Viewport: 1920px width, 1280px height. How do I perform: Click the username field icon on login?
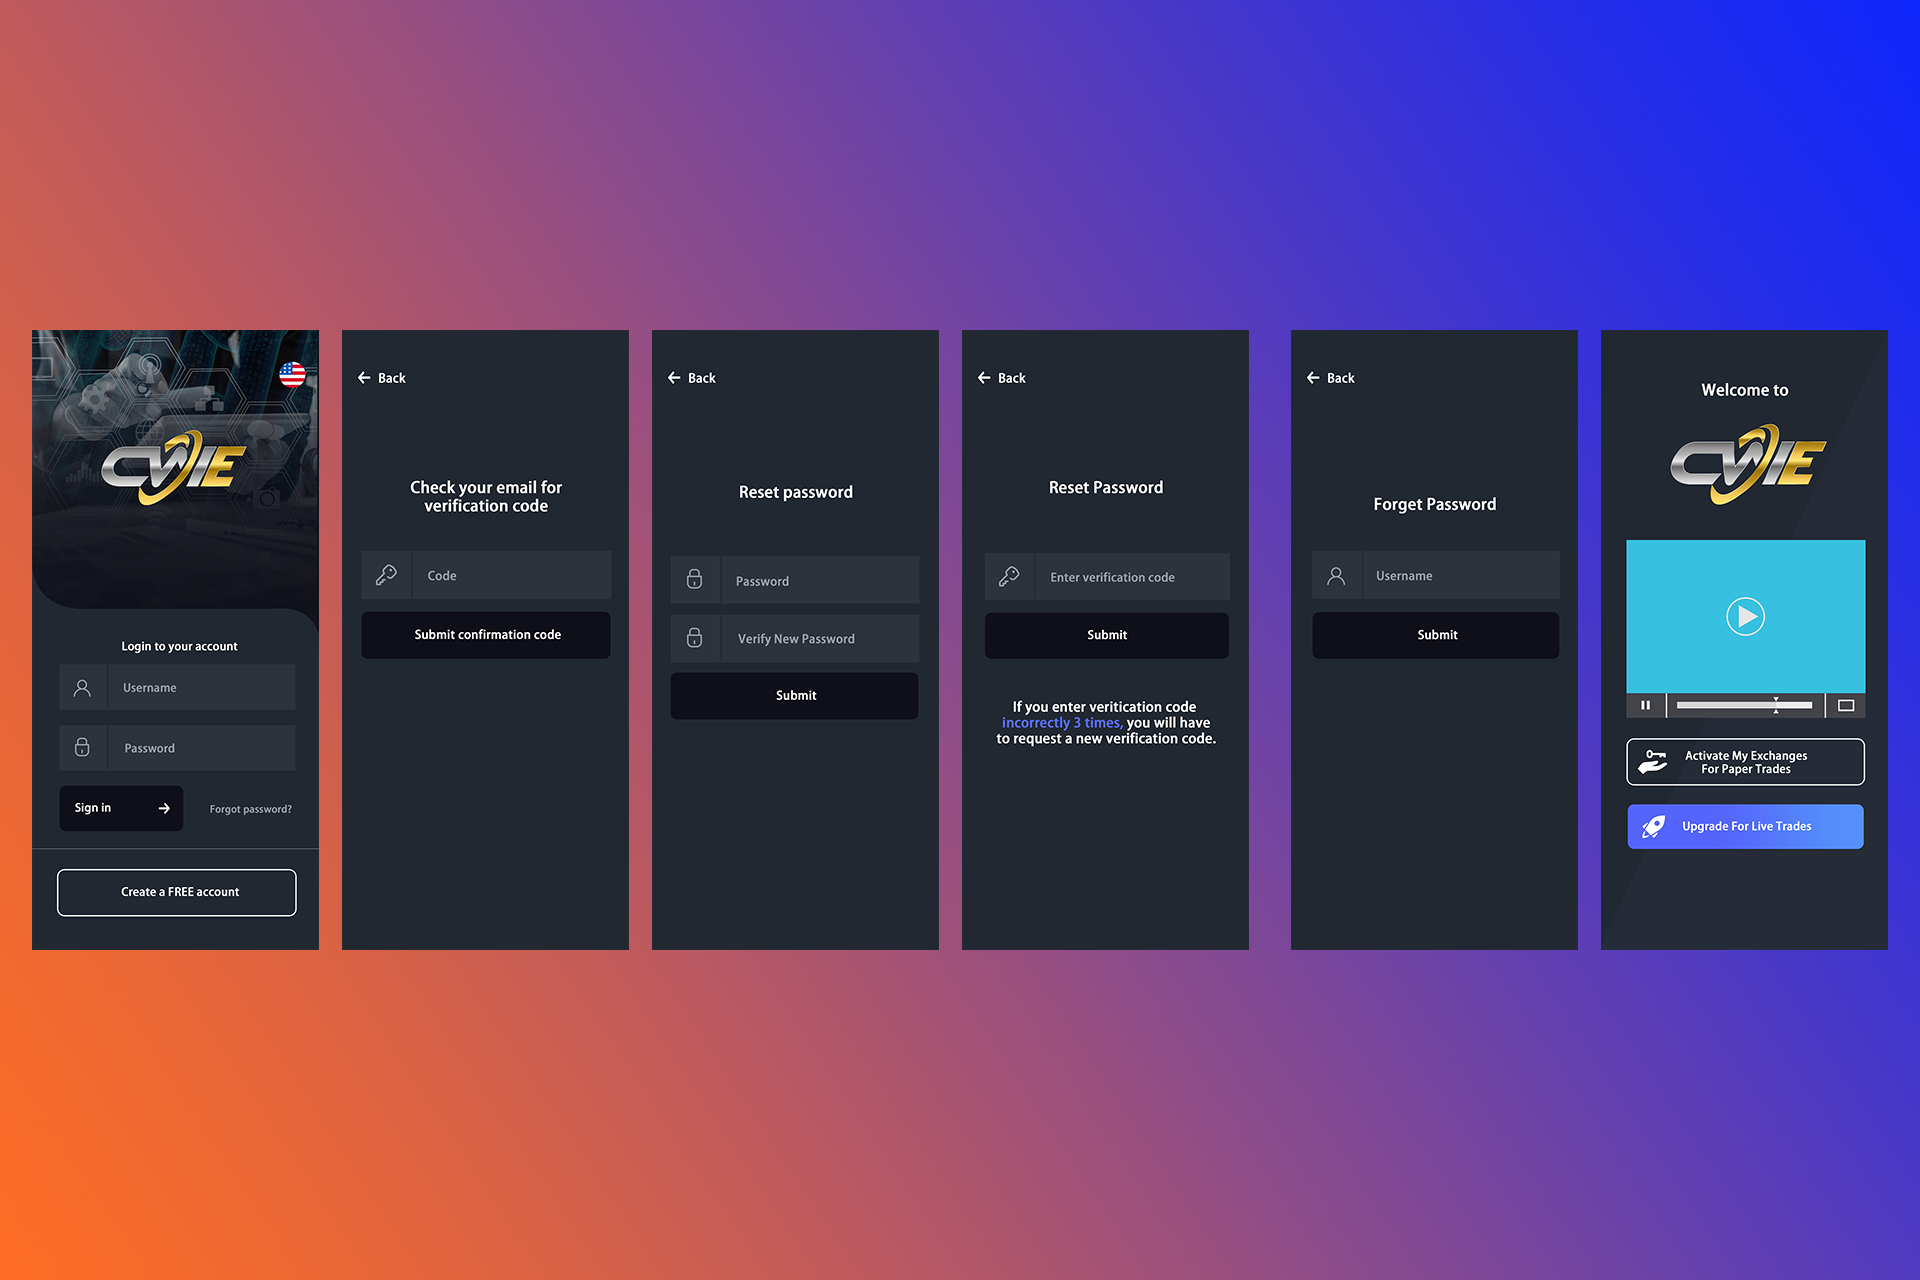[81, 686]
